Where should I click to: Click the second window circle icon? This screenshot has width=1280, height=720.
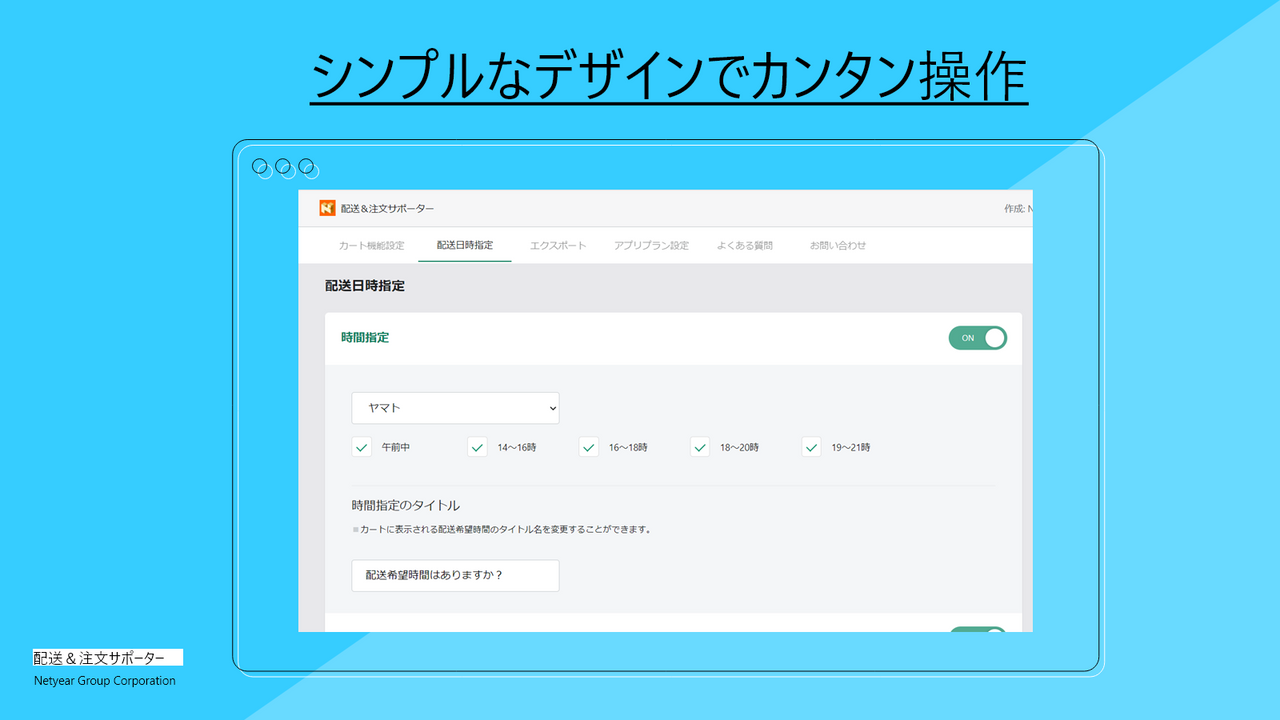283,168
